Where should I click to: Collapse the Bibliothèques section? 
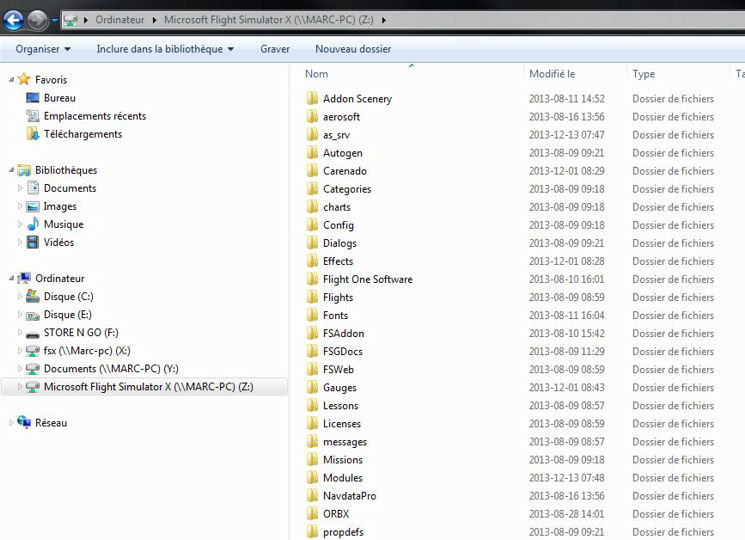tap(11, 170)
